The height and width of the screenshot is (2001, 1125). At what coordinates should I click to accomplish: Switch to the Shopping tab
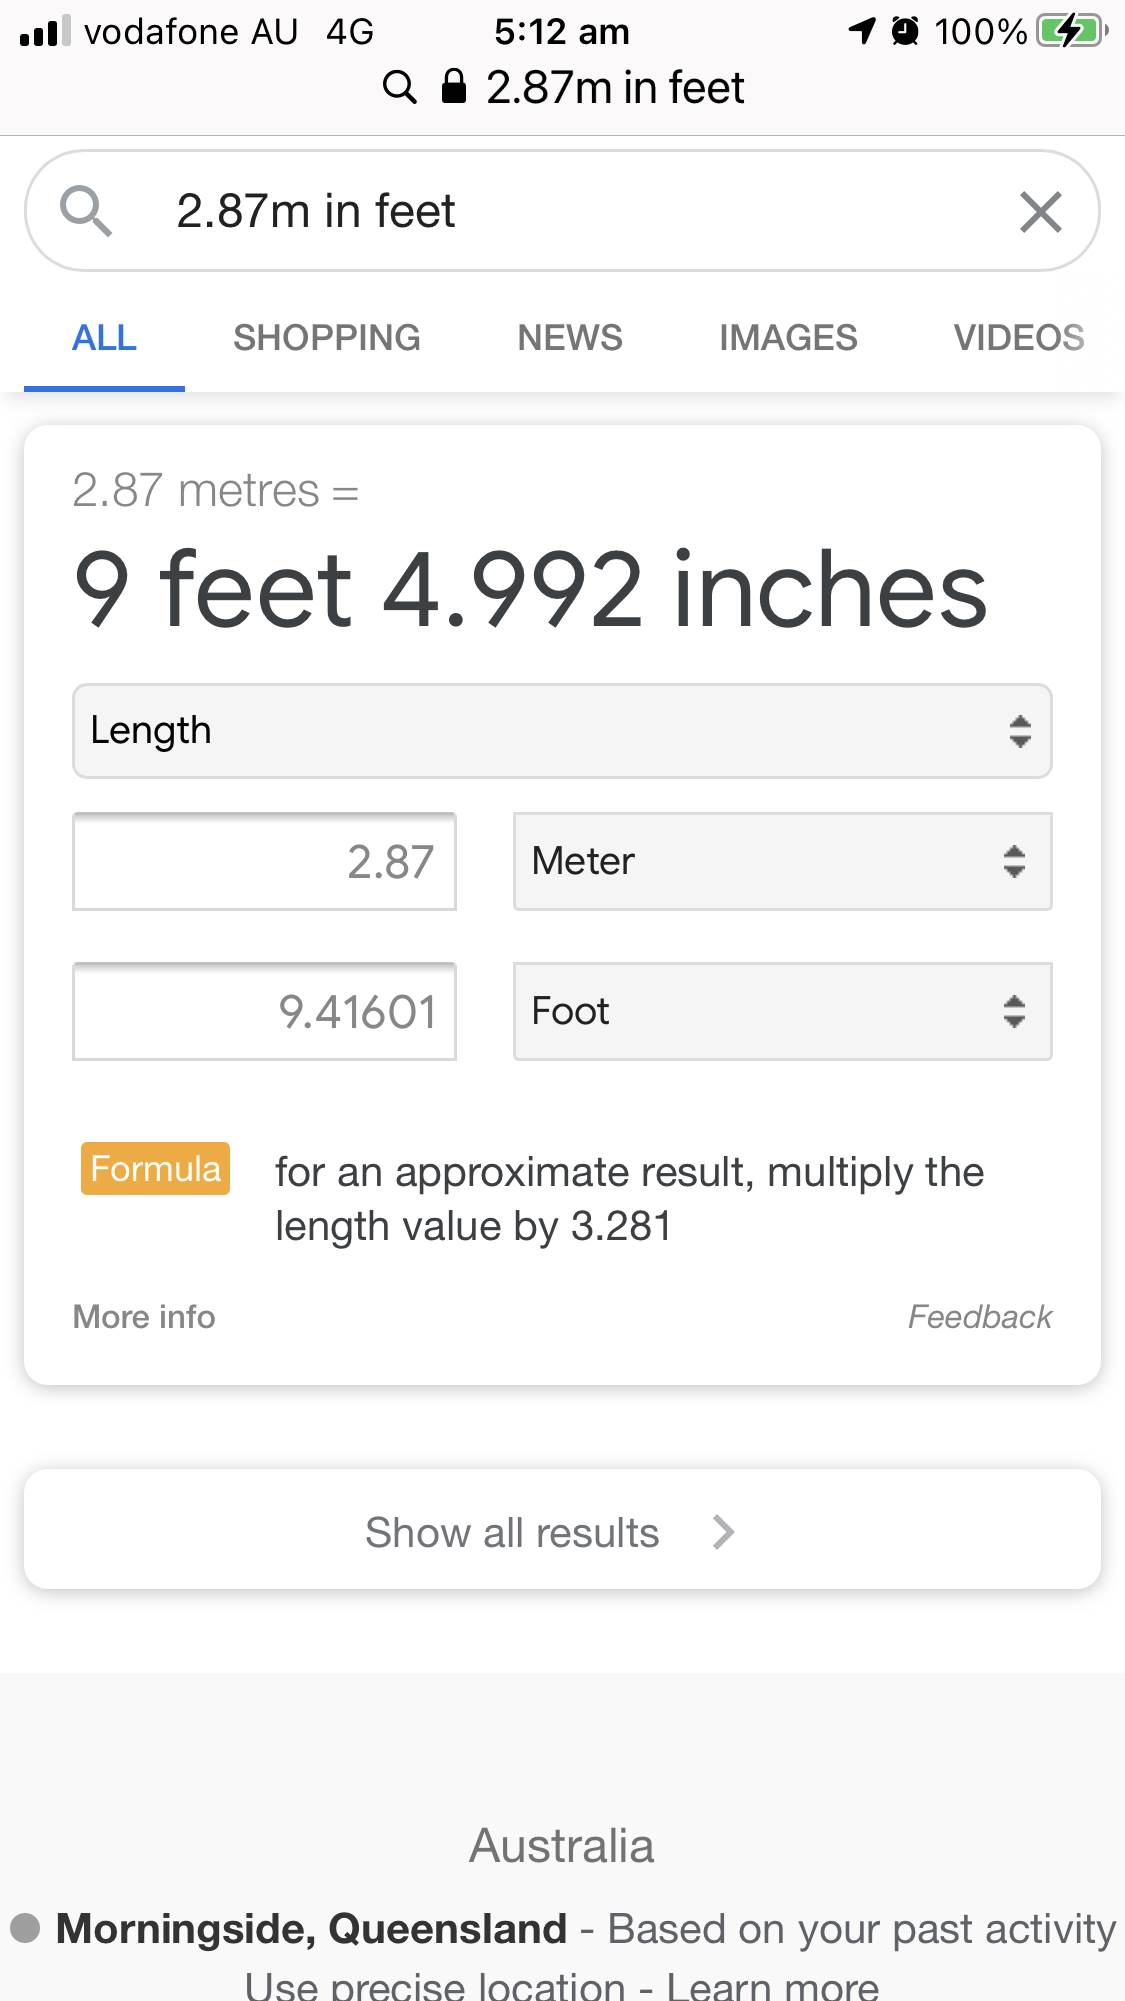tap(326, 338)
